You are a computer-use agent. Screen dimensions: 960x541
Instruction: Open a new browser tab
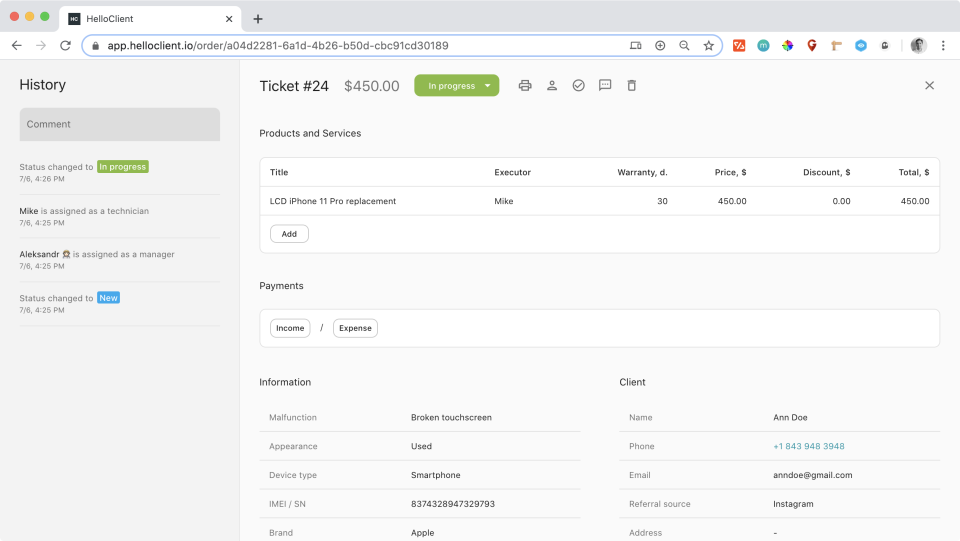pos(258,19)
